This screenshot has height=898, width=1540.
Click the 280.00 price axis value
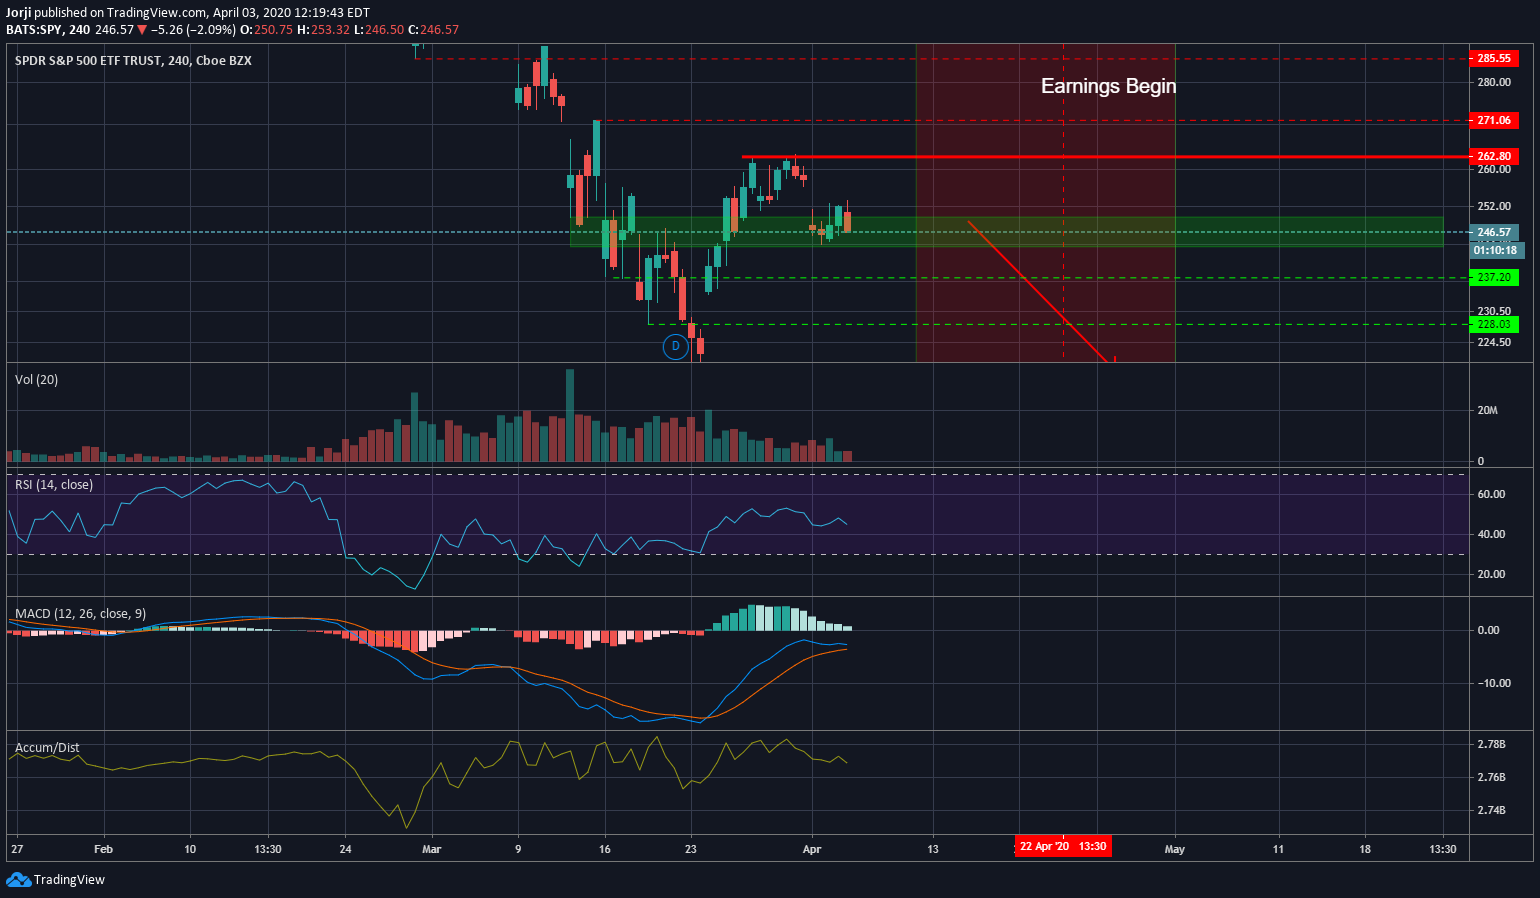1494,82
